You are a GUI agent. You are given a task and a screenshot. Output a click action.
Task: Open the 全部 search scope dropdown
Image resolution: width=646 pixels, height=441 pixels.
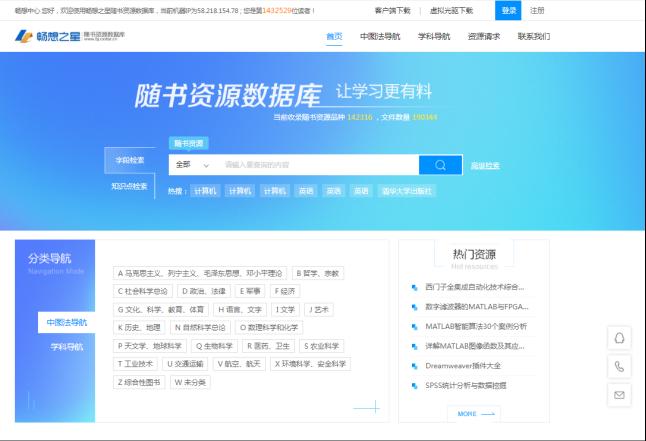click(192, 165)
